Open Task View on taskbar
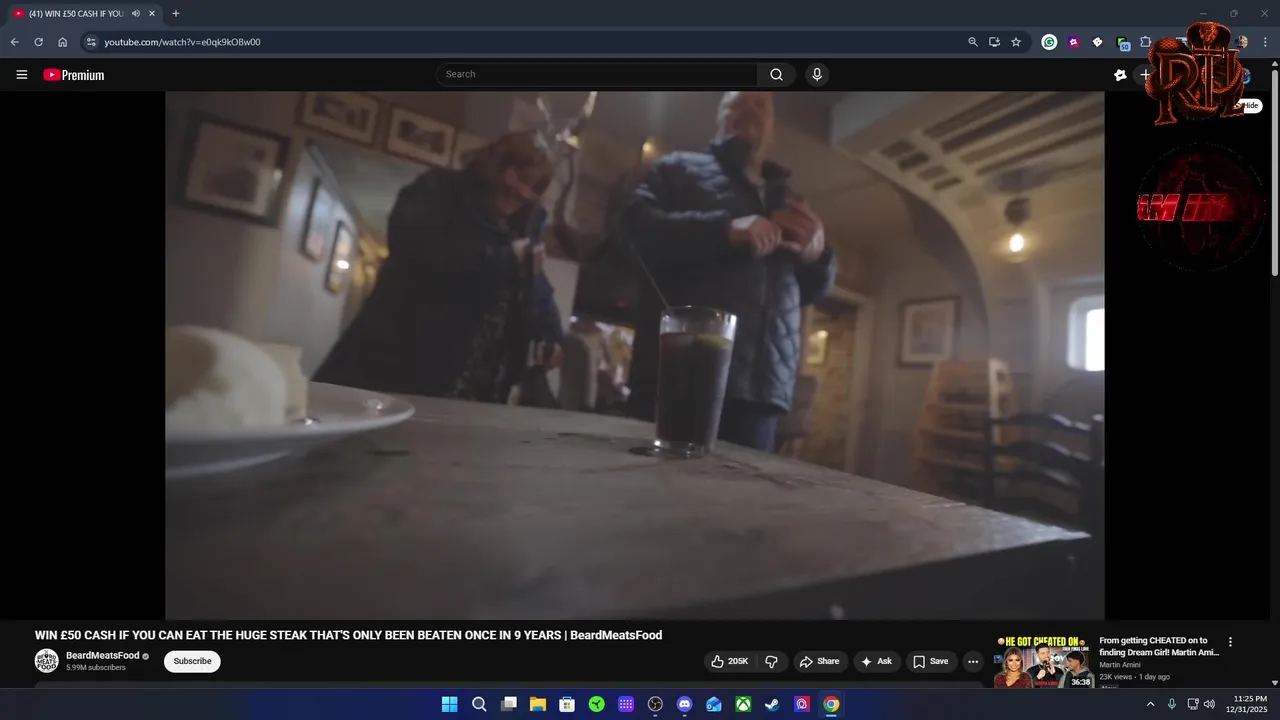Screen dimensions: 1280x720 (508, 704)
